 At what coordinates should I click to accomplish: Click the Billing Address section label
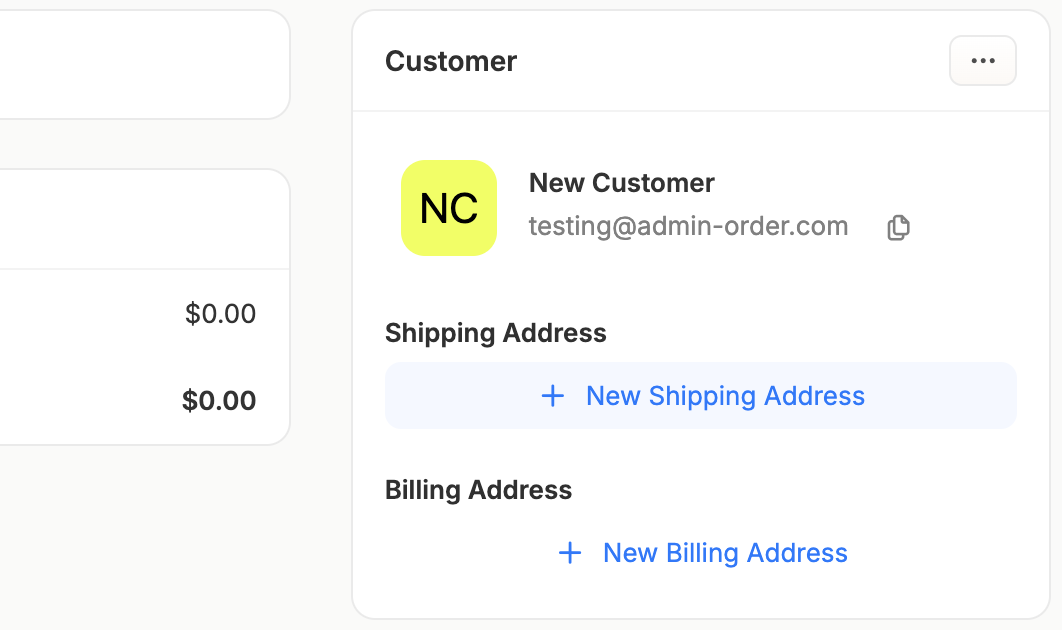(478, 490)
